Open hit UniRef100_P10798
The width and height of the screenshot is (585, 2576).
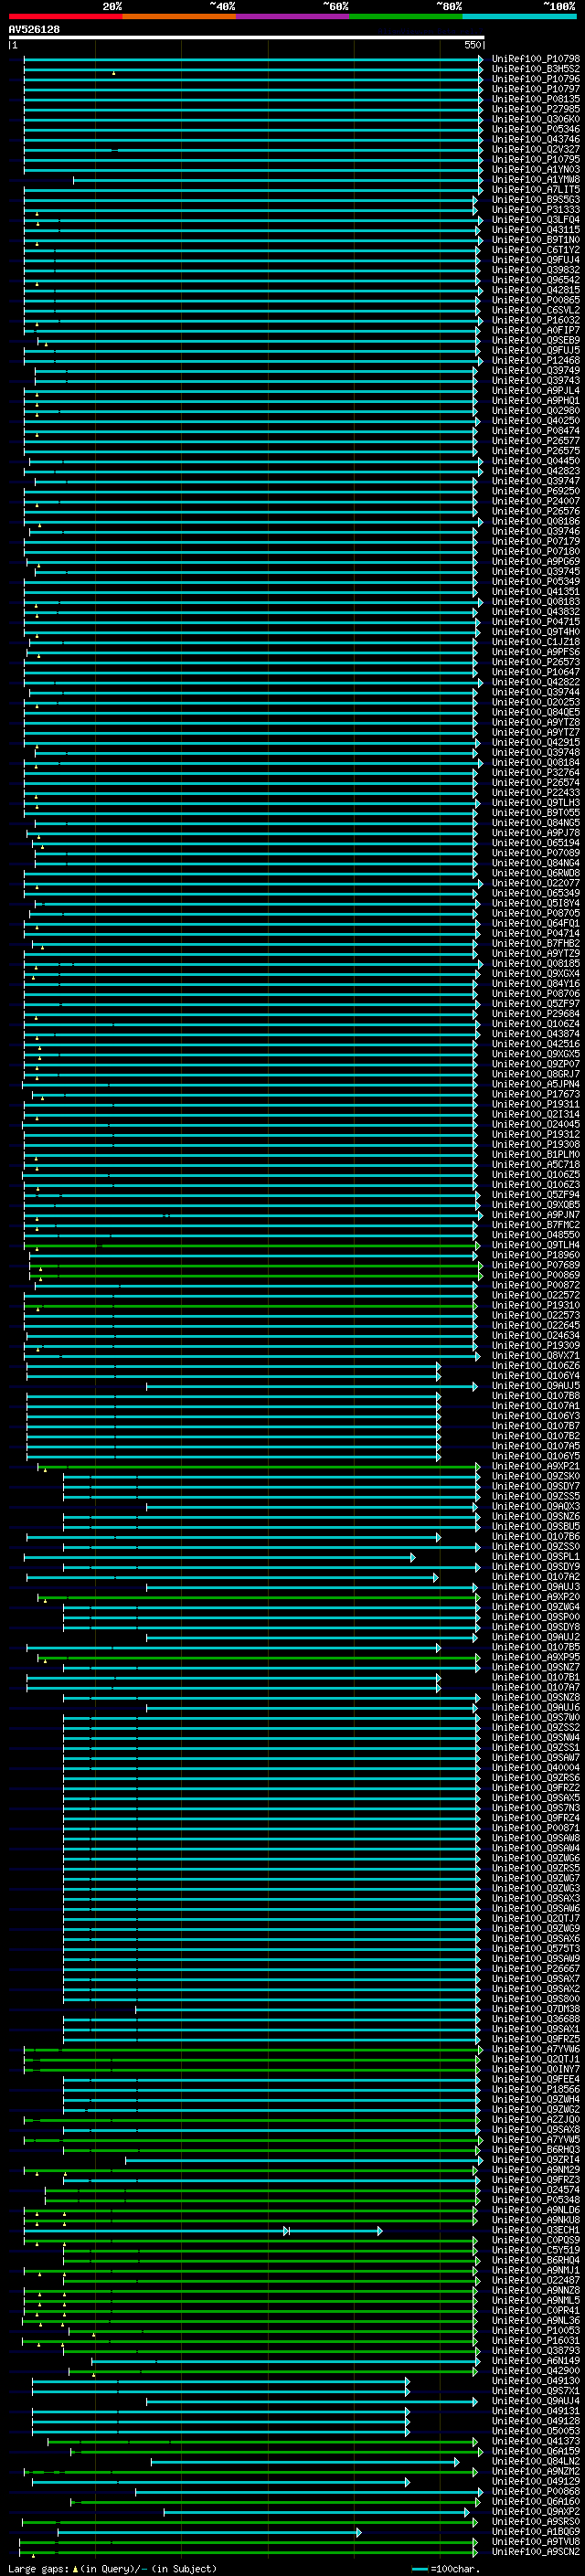[536, 59]
